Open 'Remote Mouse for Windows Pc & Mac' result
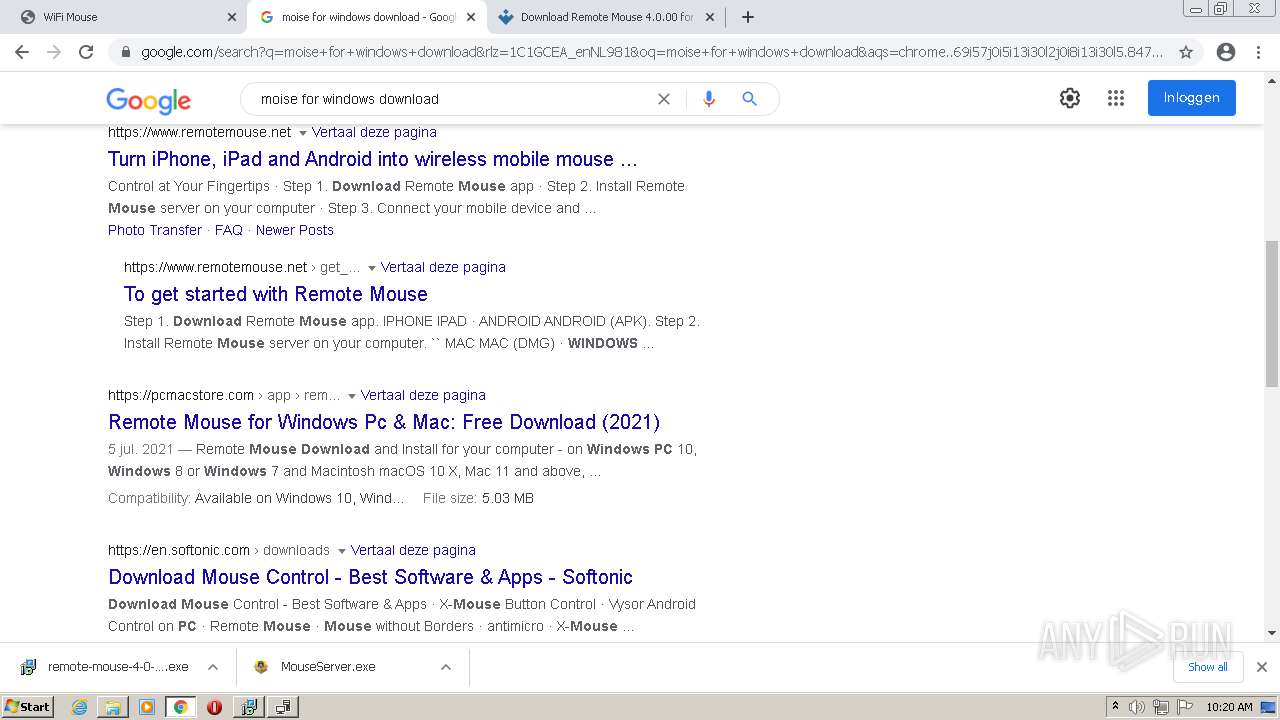Viewport: 1280px width, 720px height. point(384,422)
